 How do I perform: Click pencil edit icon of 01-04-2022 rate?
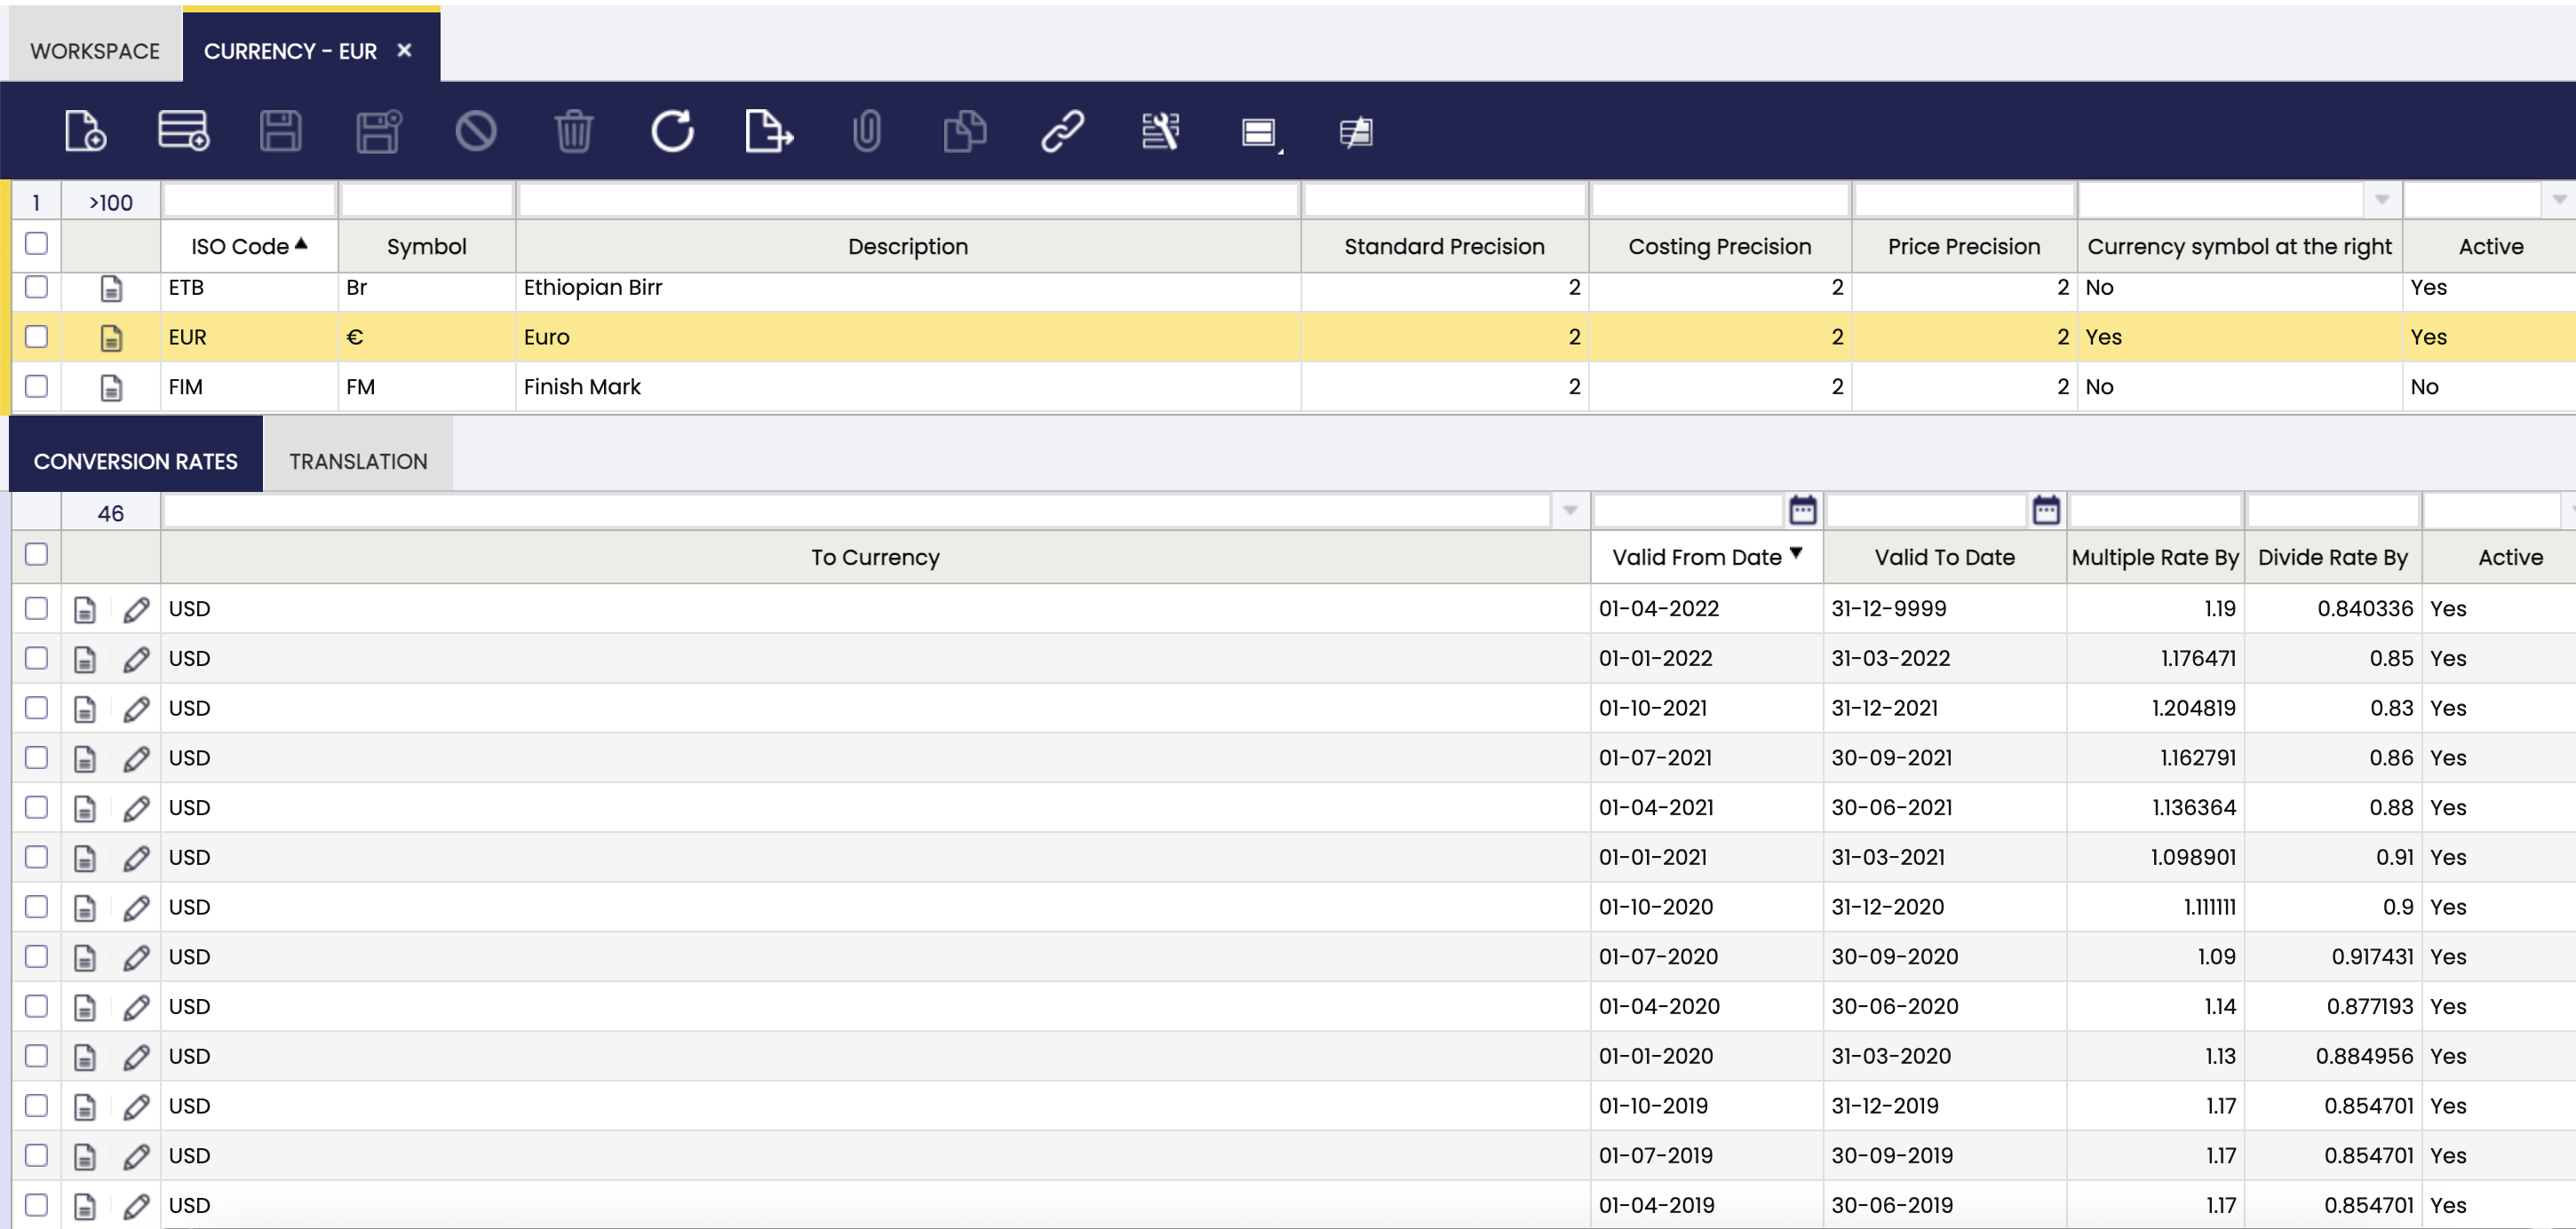pos(136,609)
